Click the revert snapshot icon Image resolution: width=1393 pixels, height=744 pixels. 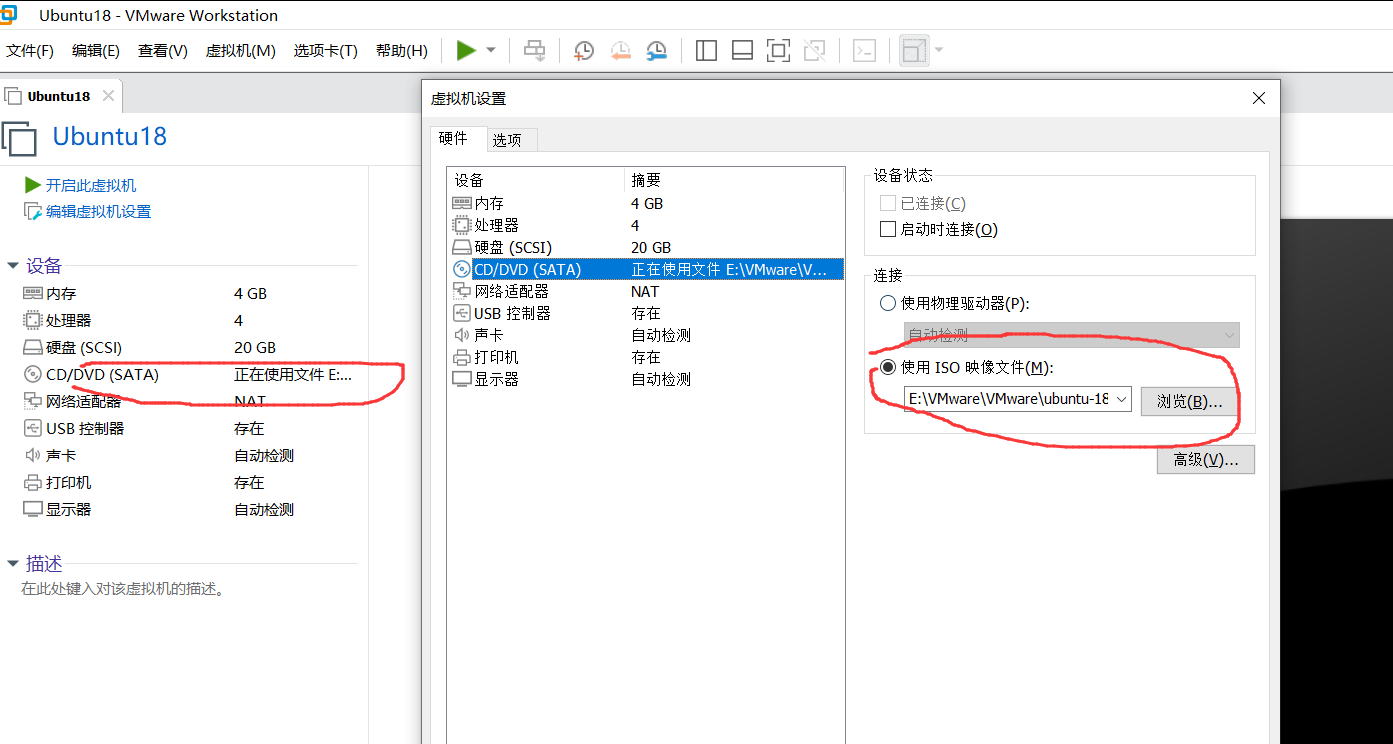620,50
